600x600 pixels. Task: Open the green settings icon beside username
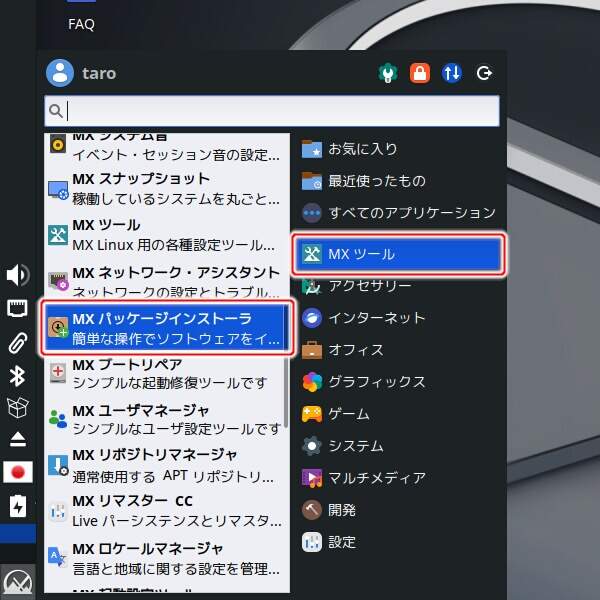pyautogui.click(x=388, y=73)
